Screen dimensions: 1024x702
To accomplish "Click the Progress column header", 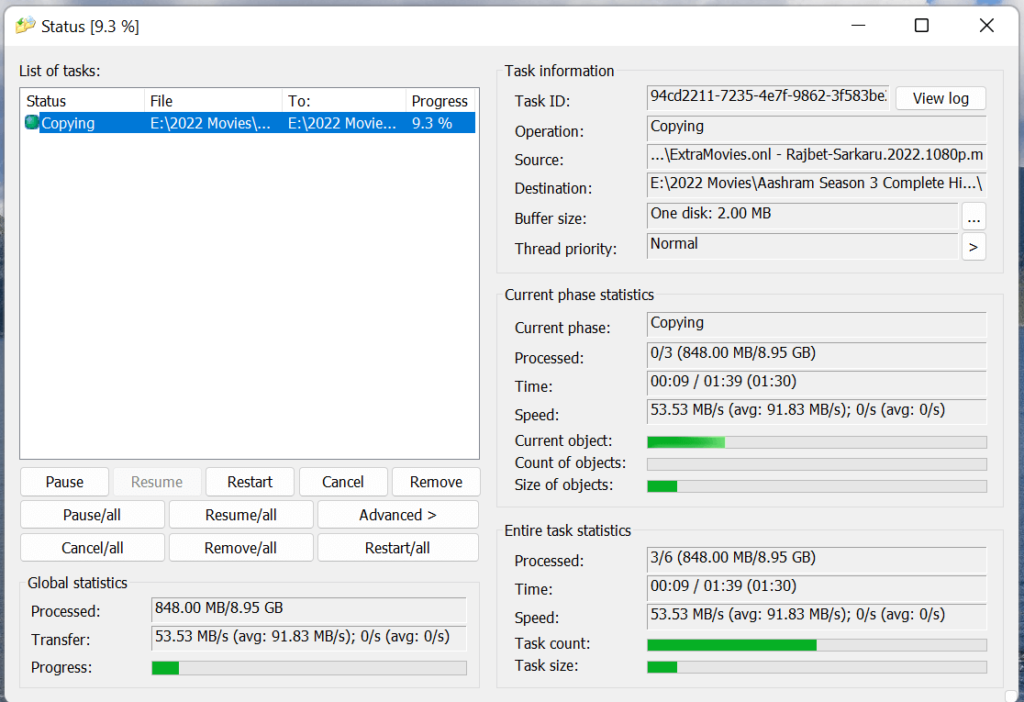I will [441, 101].
